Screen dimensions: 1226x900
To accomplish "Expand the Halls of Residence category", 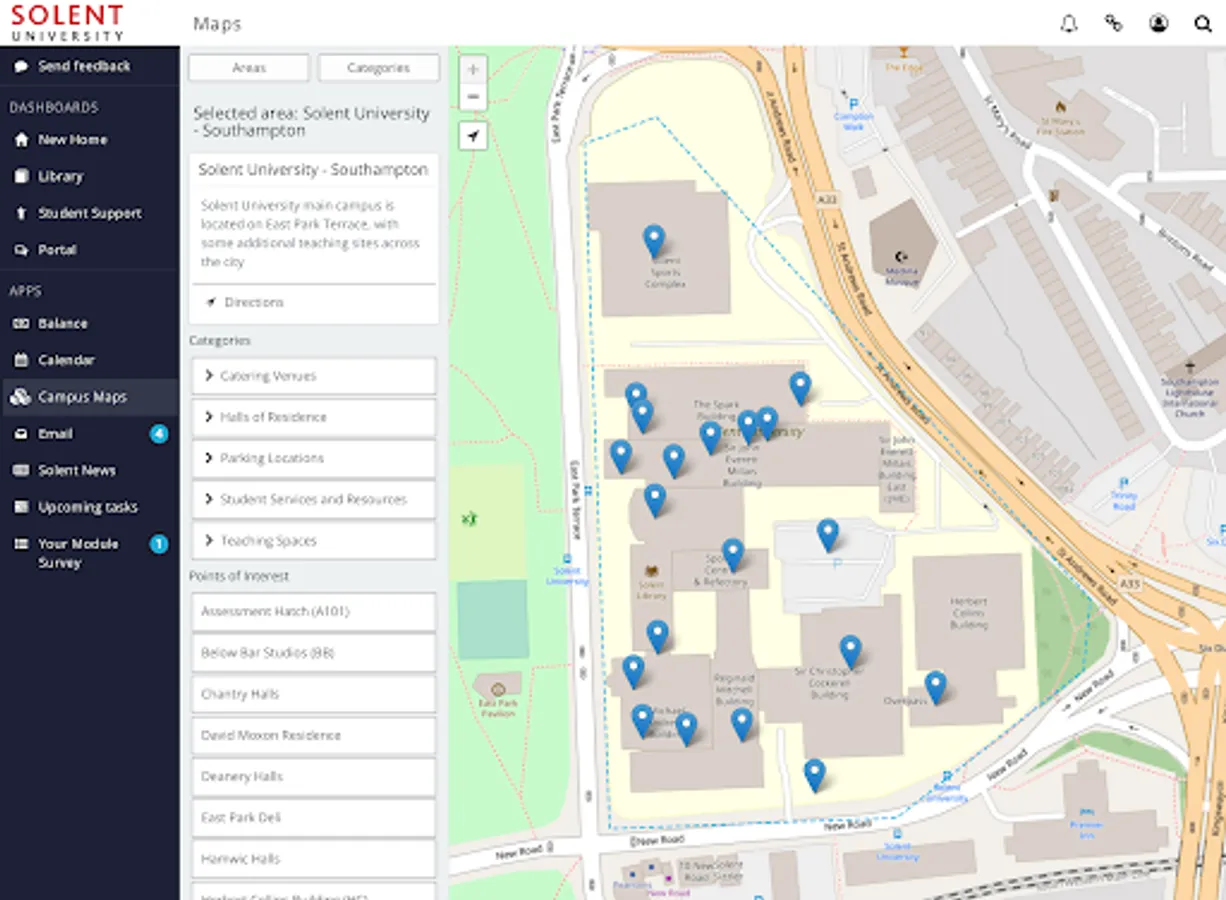I will click(314, 417).
